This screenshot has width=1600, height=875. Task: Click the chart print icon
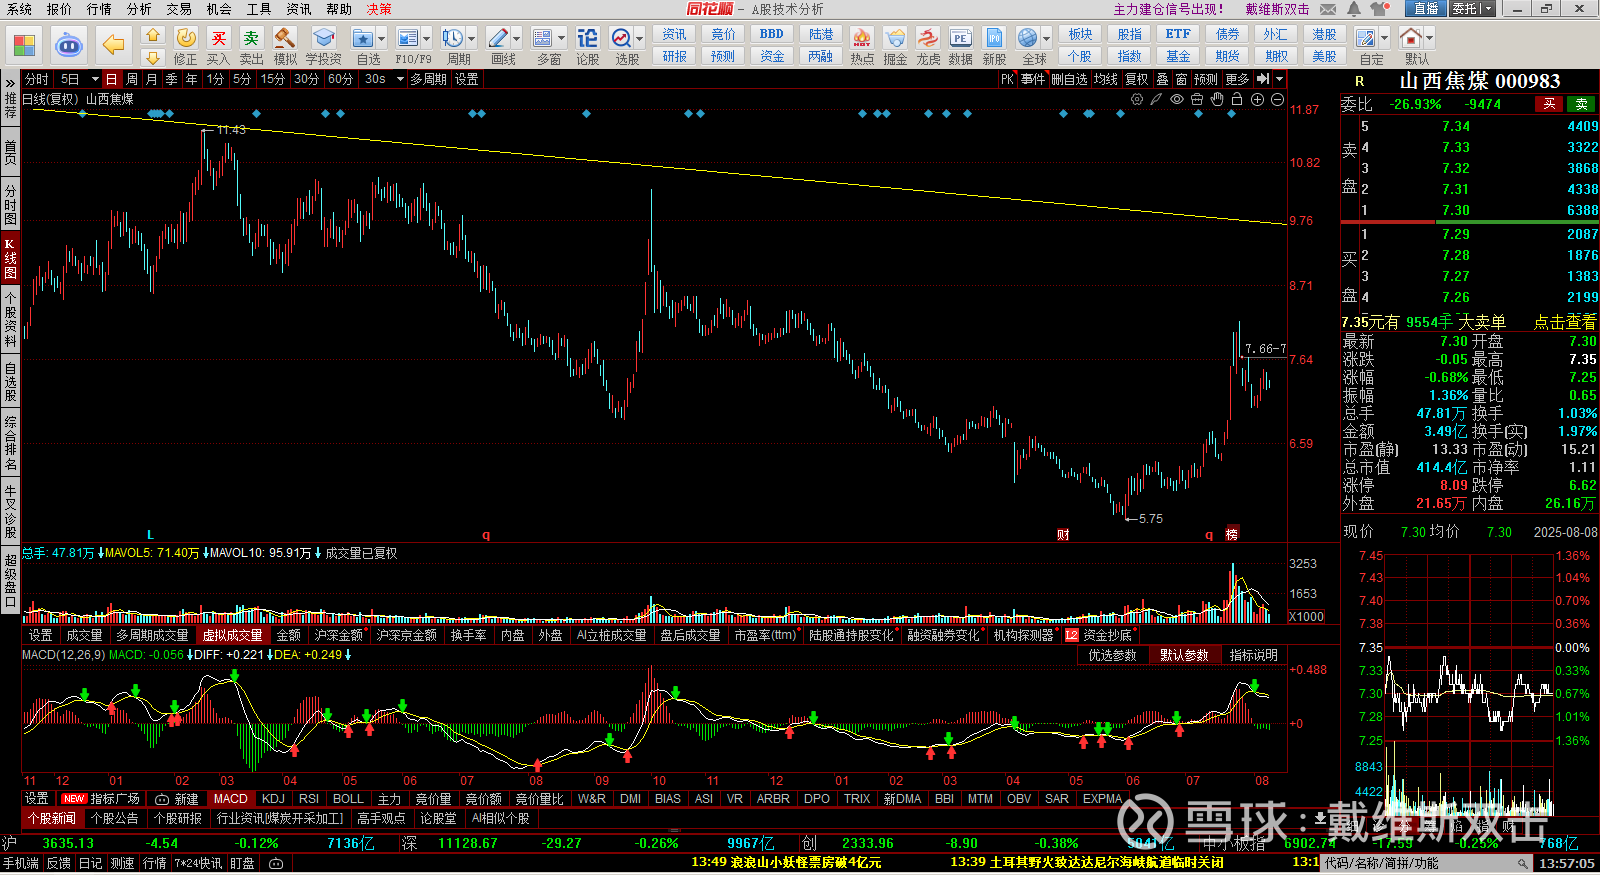(1197, 99)
